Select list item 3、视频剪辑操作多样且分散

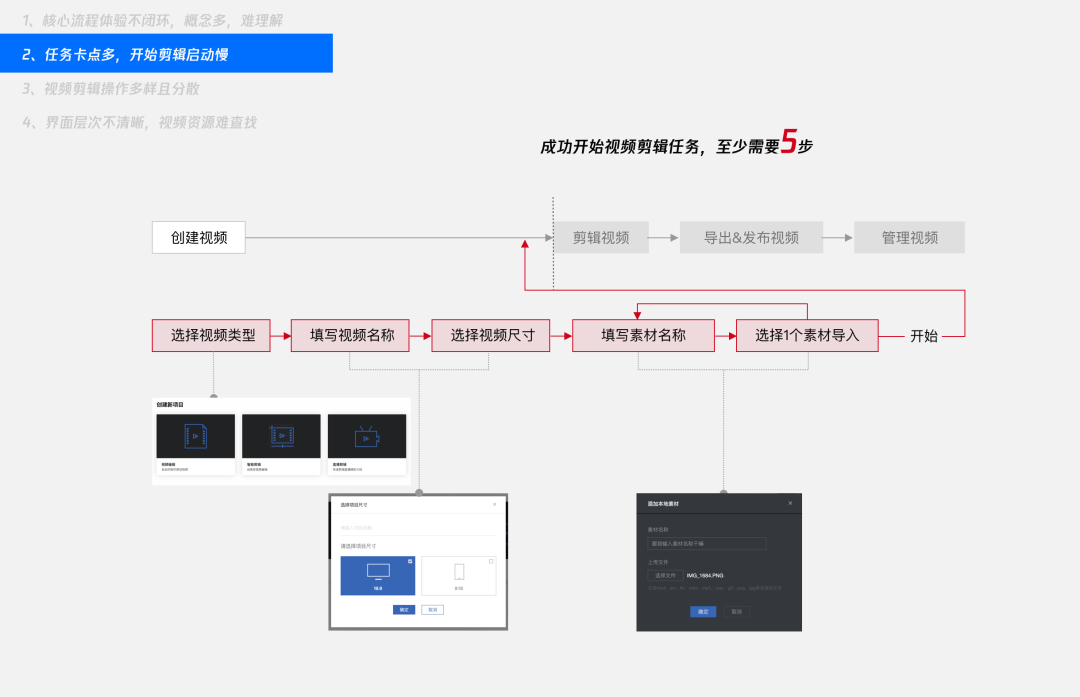(x=110, y=89)
